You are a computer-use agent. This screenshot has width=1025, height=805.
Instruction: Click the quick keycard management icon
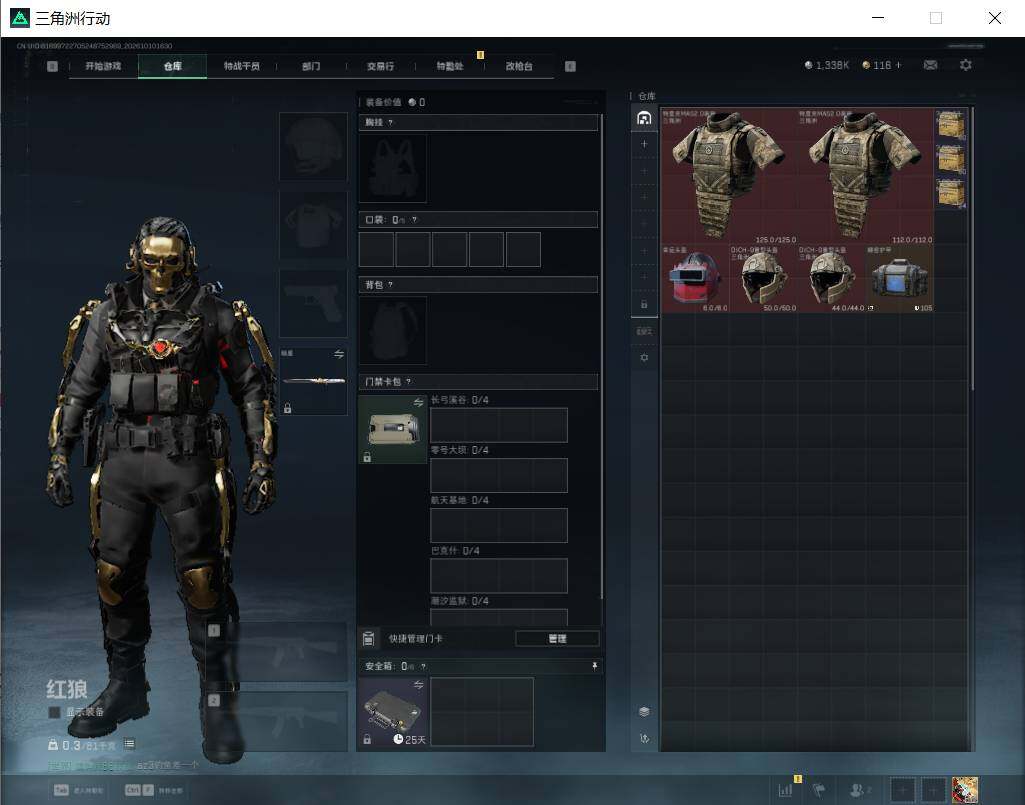(x=368, y=638)
